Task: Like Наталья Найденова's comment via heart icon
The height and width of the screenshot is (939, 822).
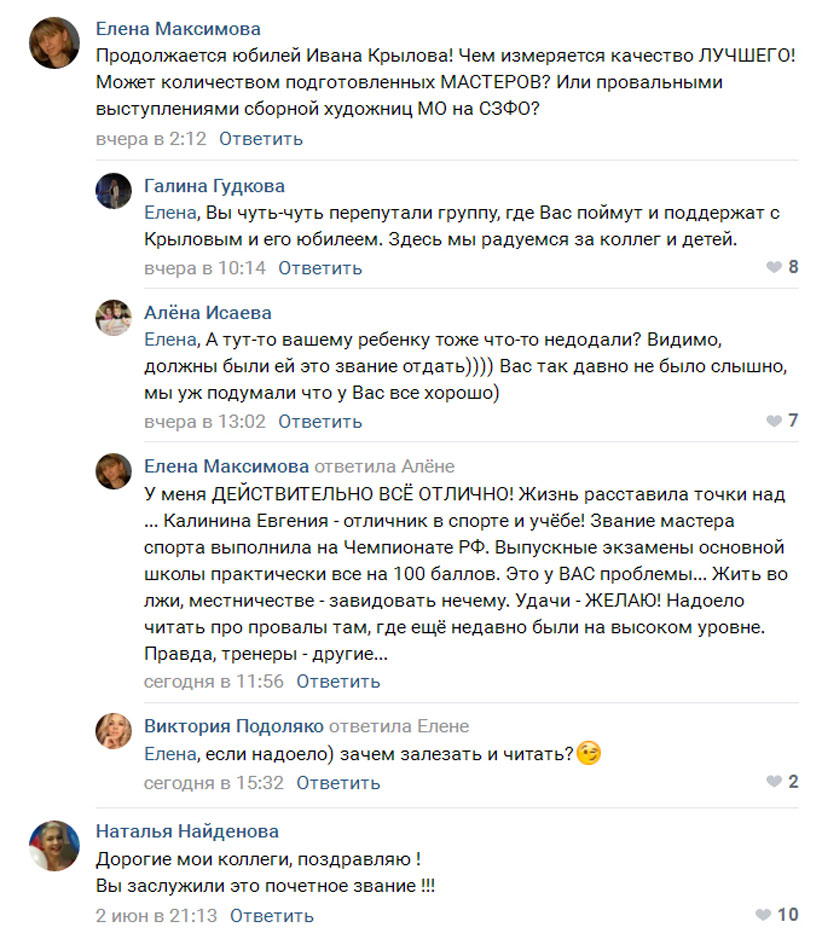Action: 763,914
